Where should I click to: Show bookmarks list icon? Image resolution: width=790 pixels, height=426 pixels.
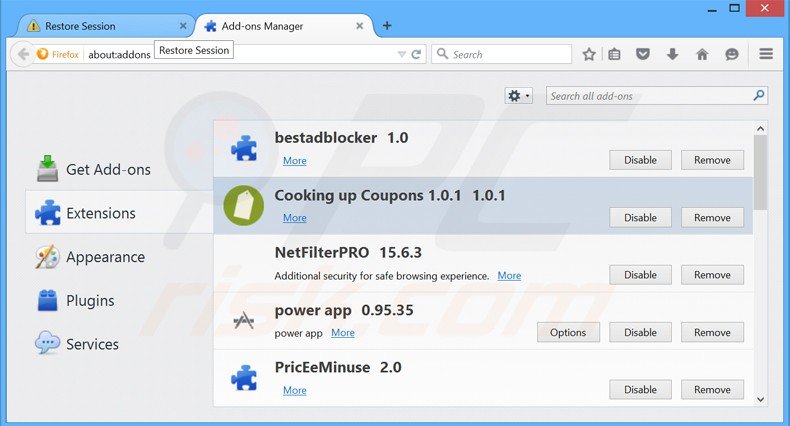[x=614, y=54]
